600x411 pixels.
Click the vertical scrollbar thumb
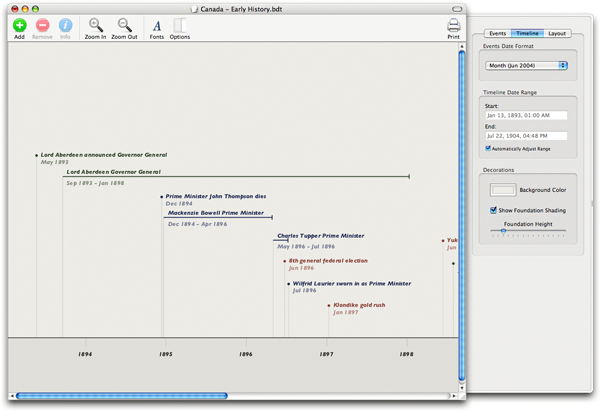pos(462,215)
